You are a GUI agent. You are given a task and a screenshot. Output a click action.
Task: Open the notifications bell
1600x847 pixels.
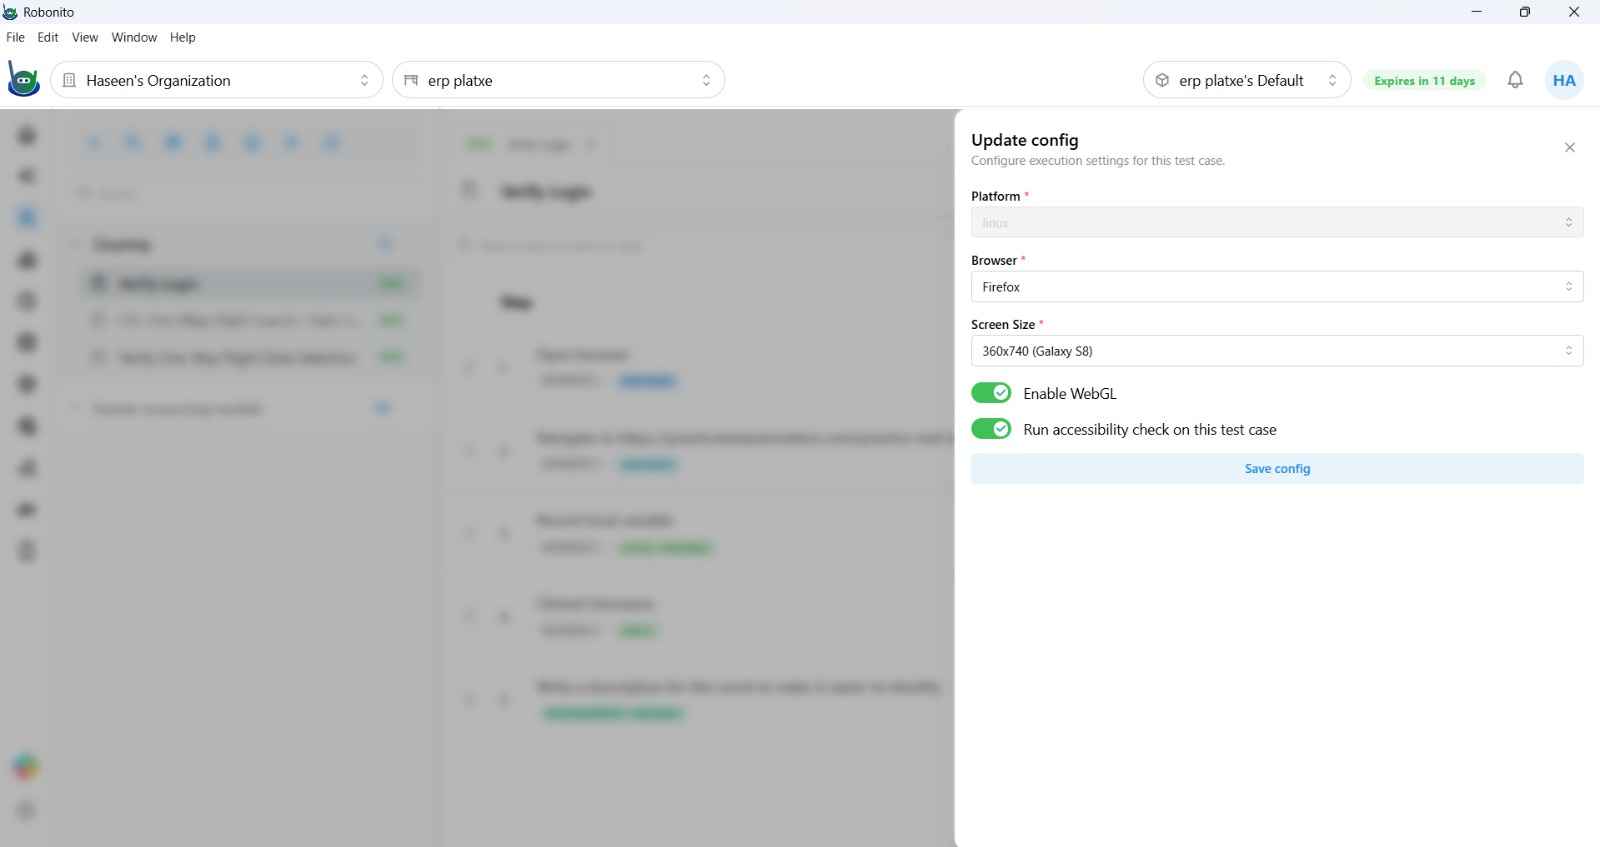pyautogui.click(x=1515, y=80)
